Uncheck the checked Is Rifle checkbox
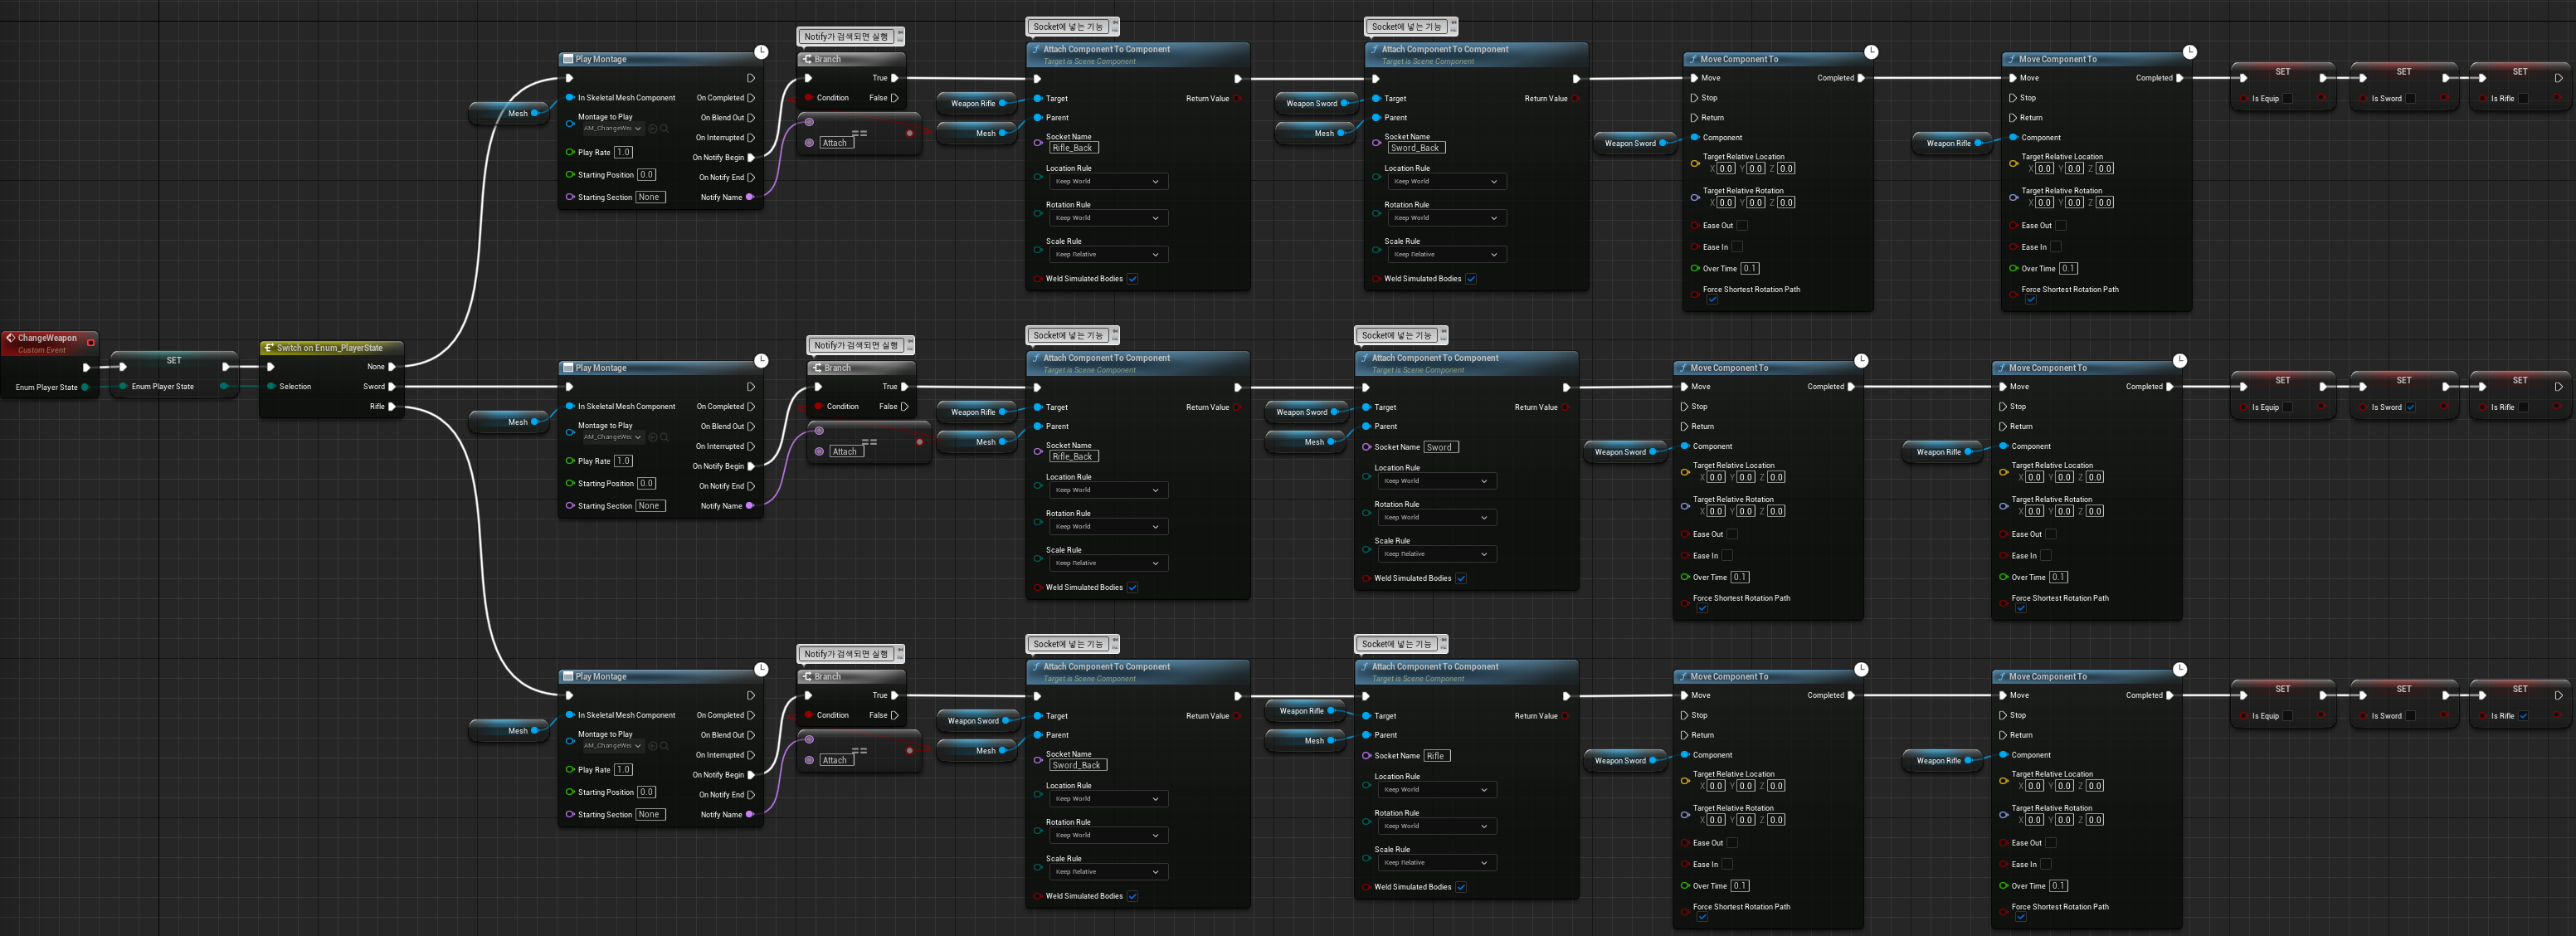This screenshot has height=936, width=2576. pos(2523,716)
